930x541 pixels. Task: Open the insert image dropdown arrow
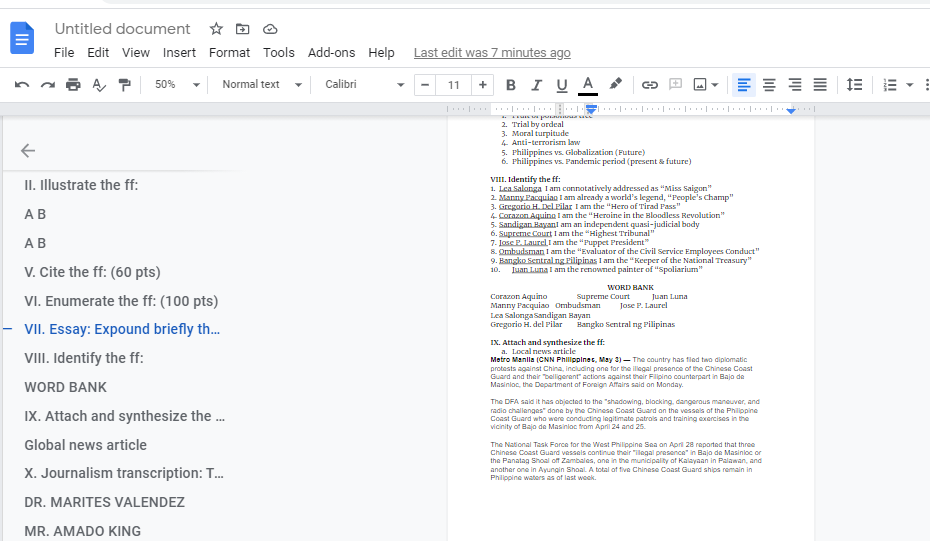pyautogui.click(x=715, y=85)
